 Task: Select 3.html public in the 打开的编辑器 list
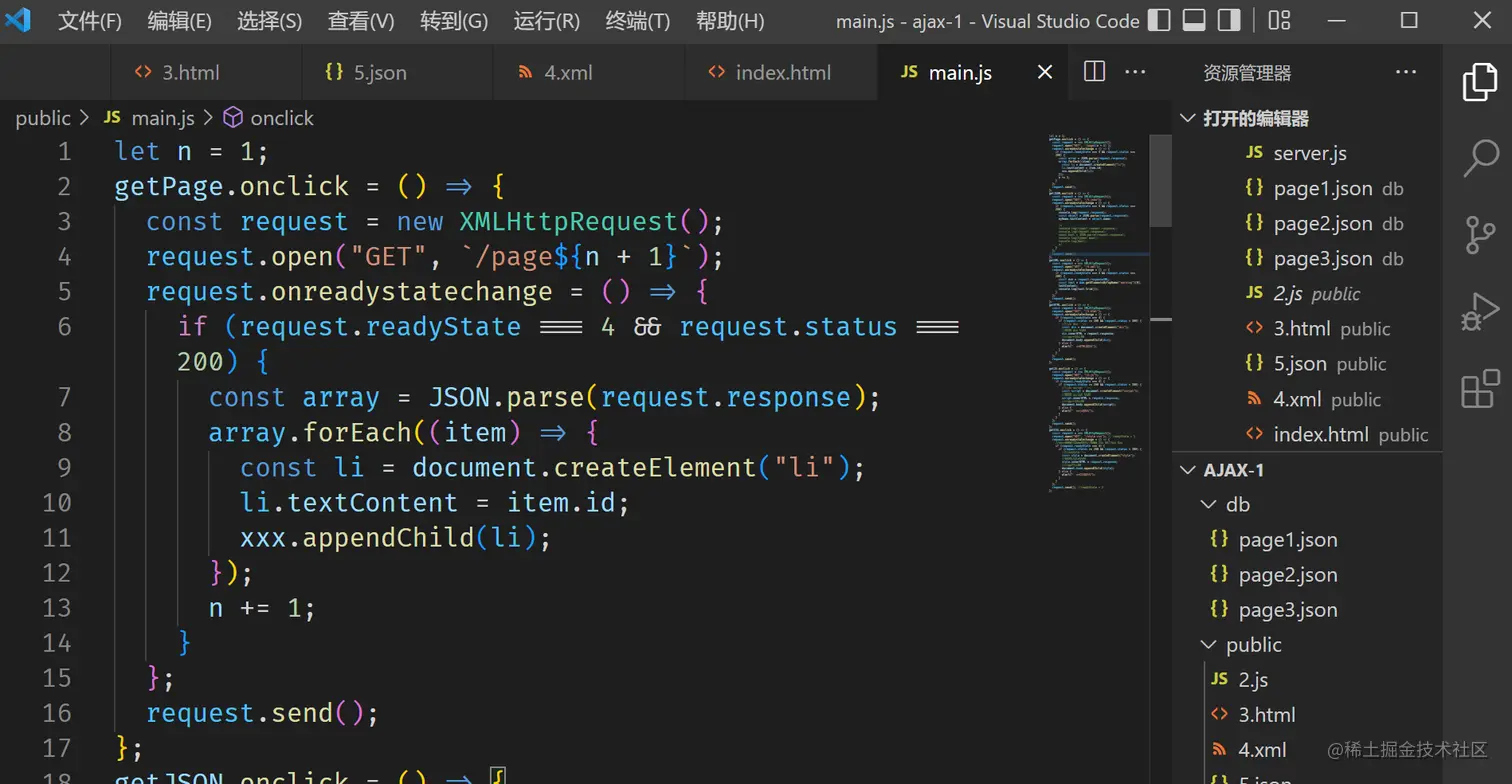point(1308,328)
